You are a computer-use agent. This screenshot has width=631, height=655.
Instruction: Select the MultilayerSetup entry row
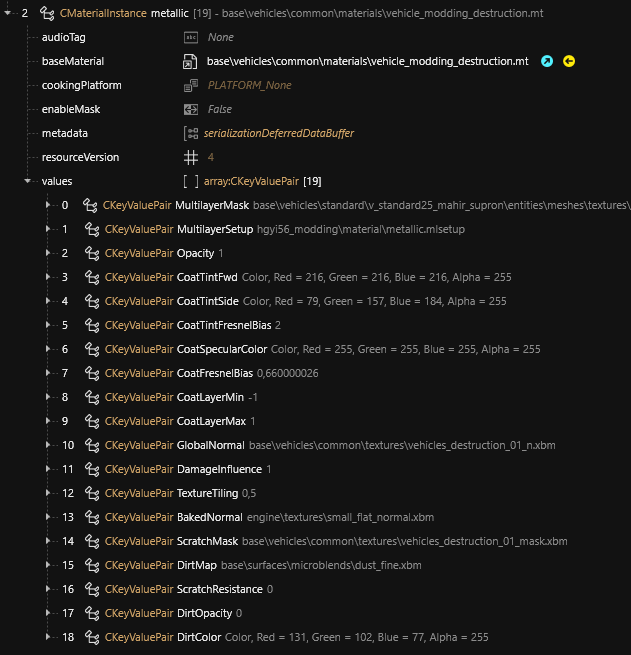(214, 229)
